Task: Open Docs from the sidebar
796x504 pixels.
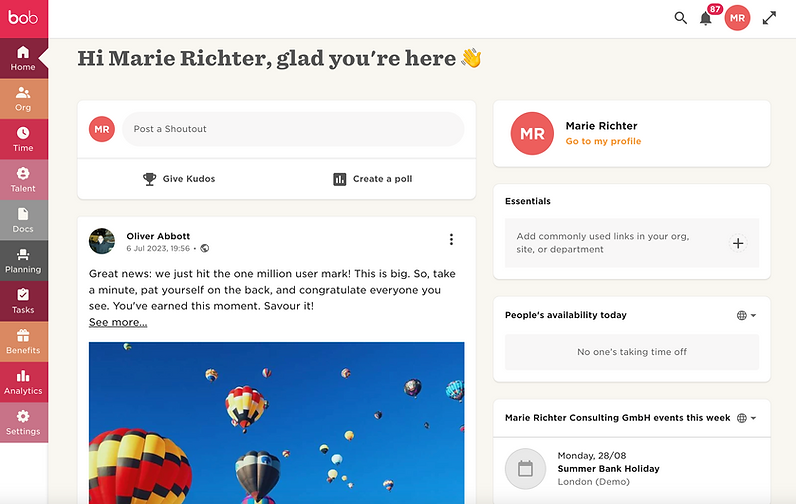Action: pos(23,220)
